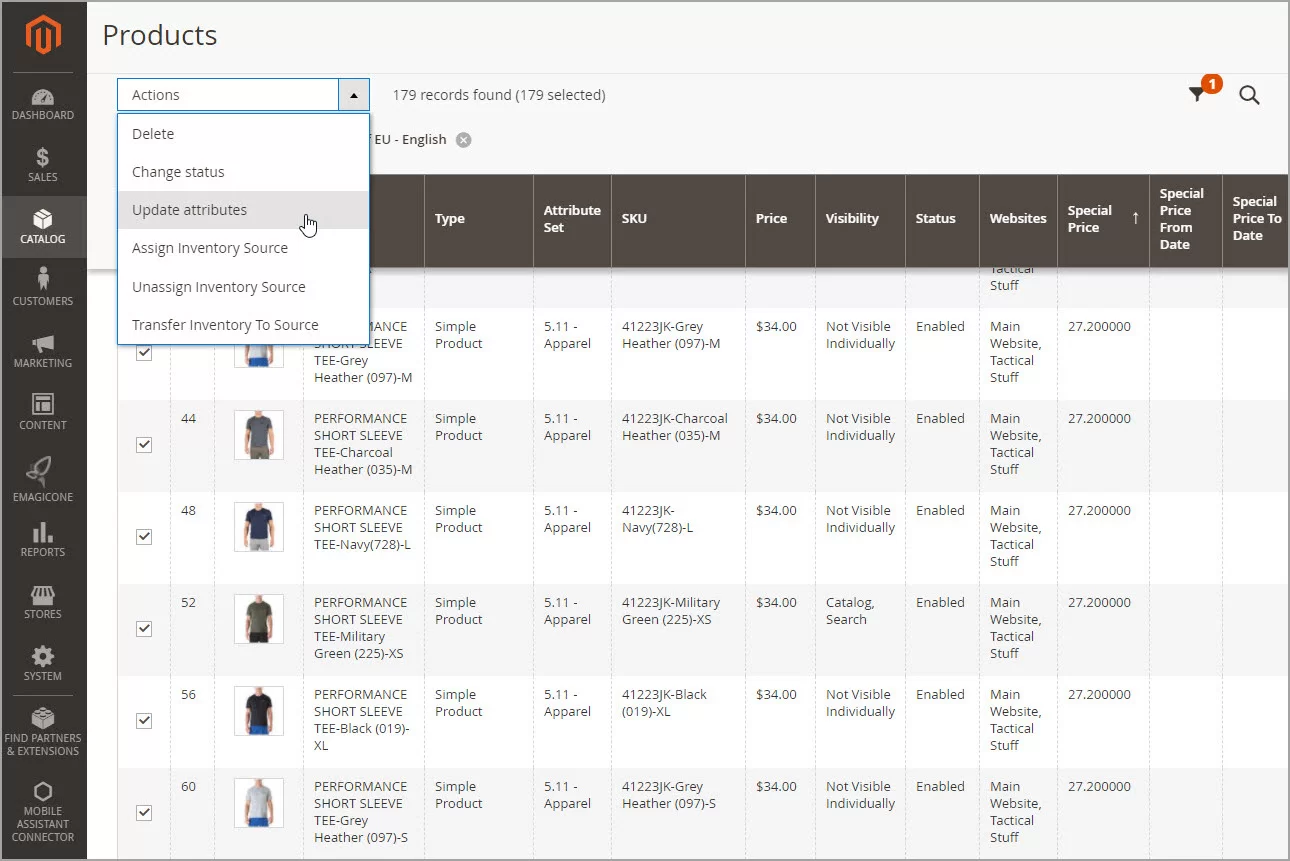1290x861 pixels.
Task: Click Catalog, Search visibility cell
Action: (x=850, y=611)
